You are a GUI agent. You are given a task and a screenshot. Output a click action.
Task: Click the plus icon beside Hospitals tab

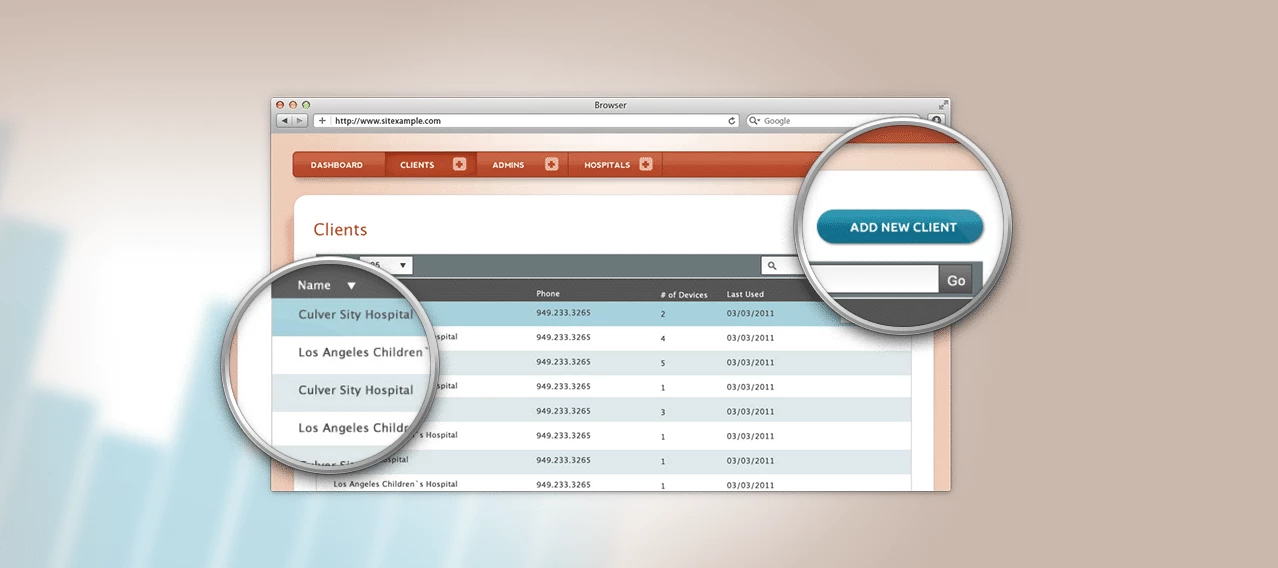pos(645,164)
